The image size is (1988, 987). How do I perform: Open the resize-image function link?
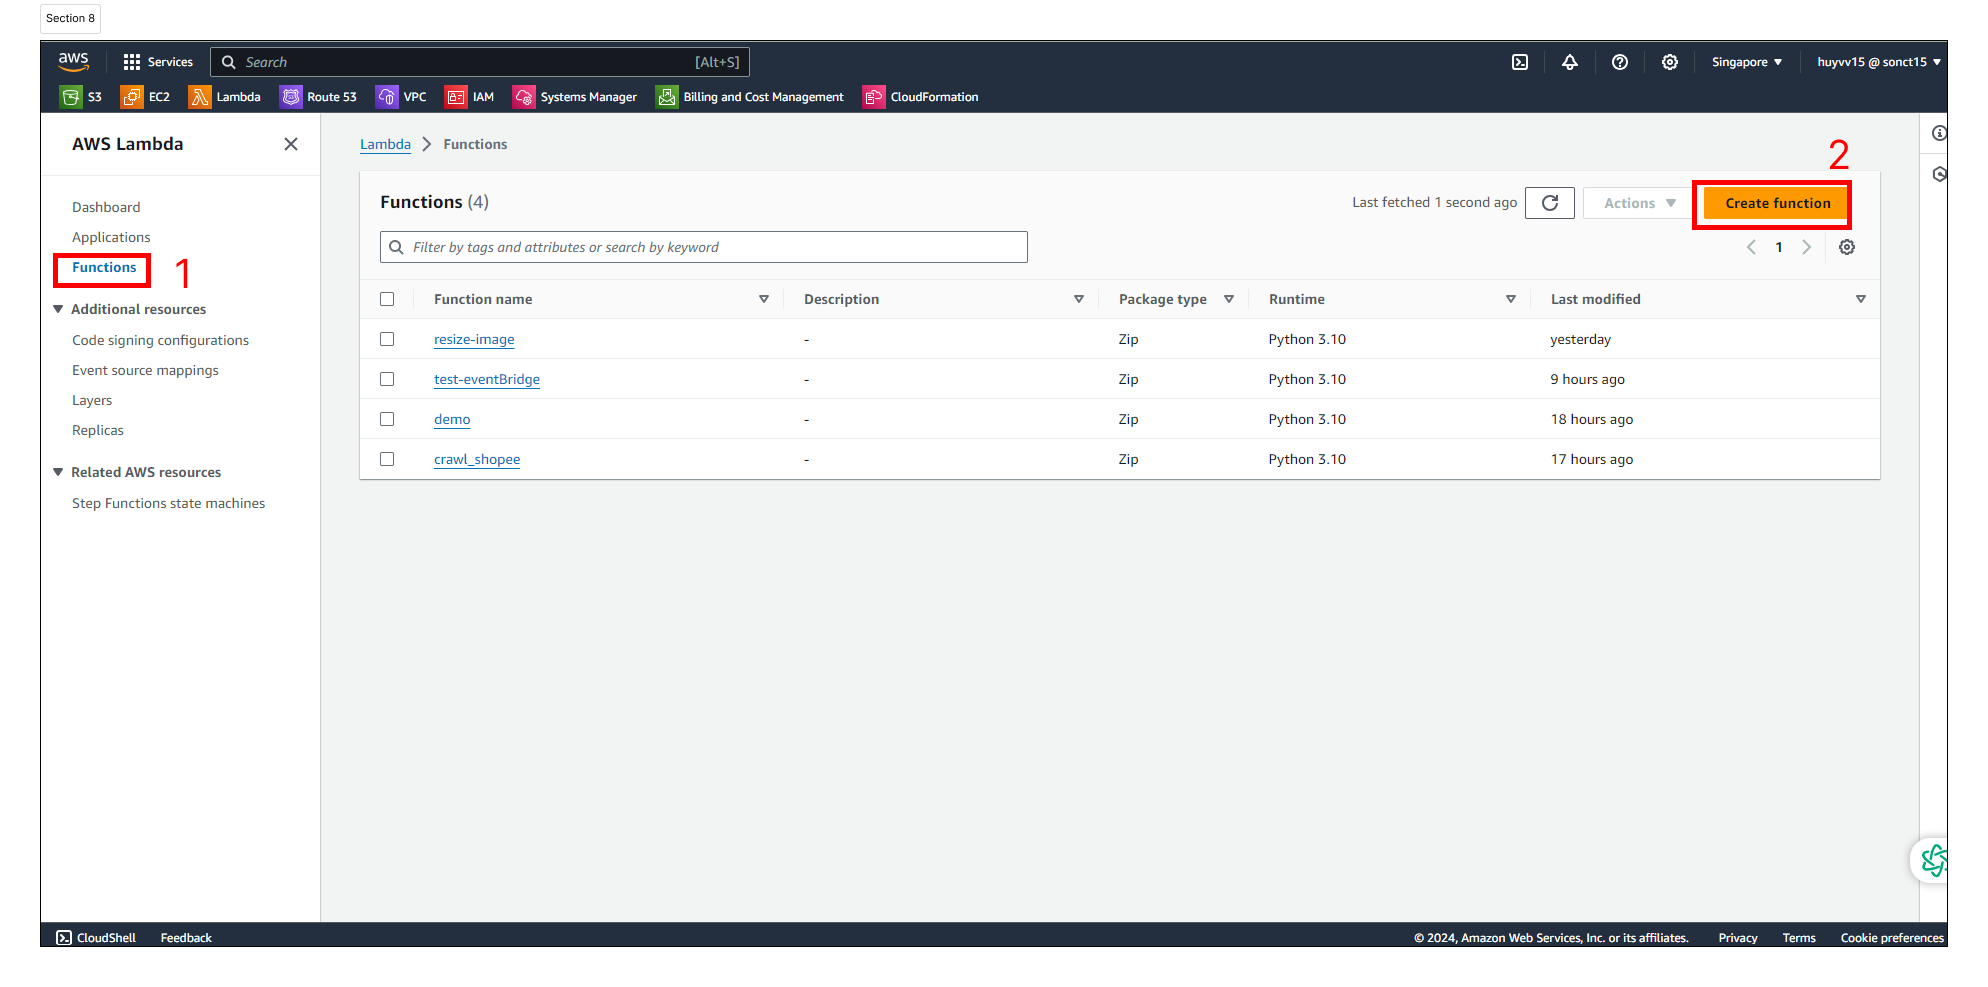click(474, 339)
